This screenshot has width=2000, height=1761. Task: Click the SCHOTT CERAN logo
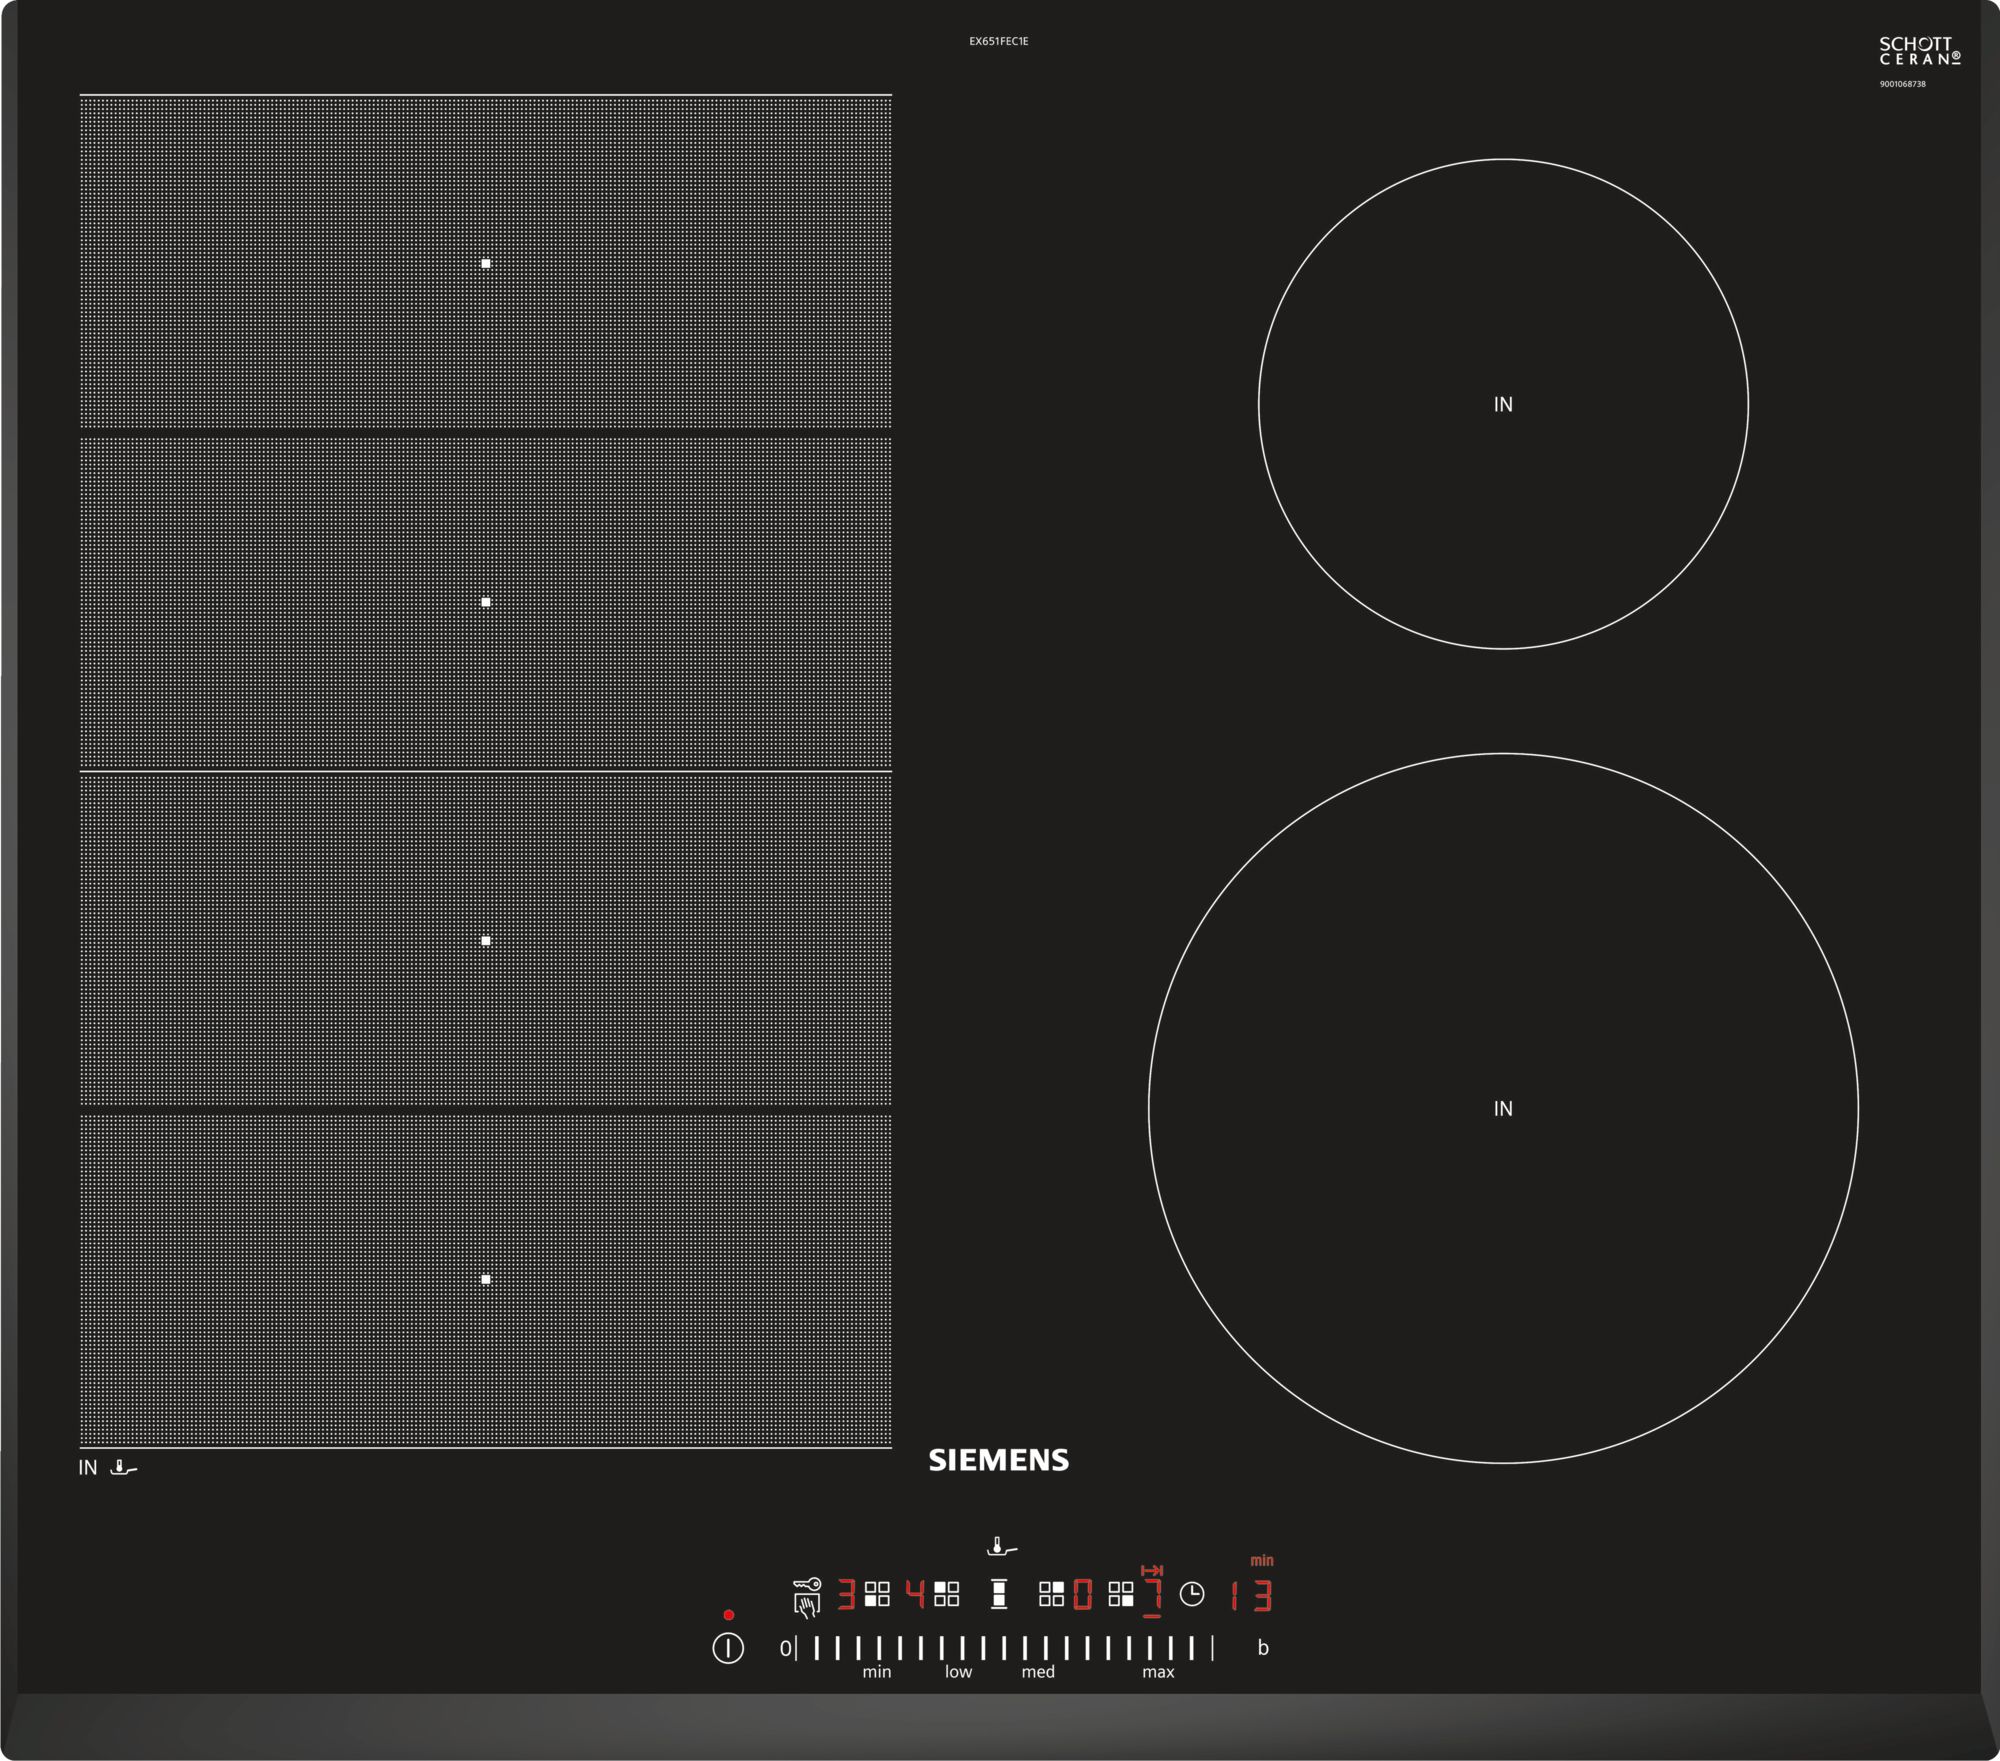pyautogui.click(x=1919, y=51)
